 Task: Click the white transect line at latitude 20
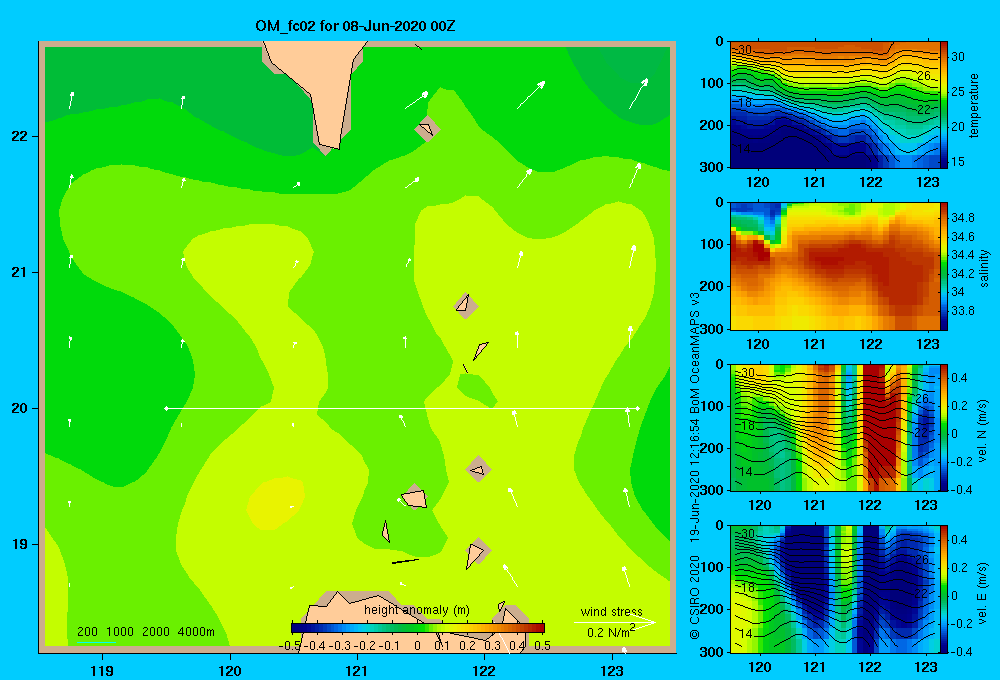click(x=402, y=408)
